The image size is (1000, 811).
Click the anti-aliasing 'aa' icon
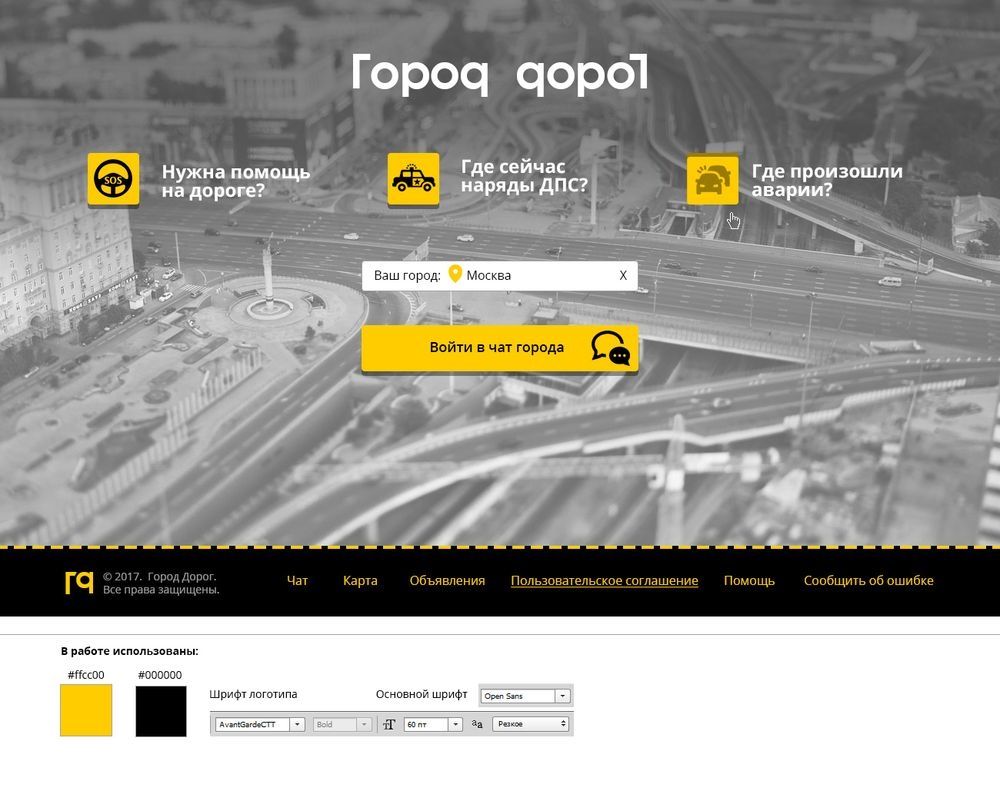(477, 724)
